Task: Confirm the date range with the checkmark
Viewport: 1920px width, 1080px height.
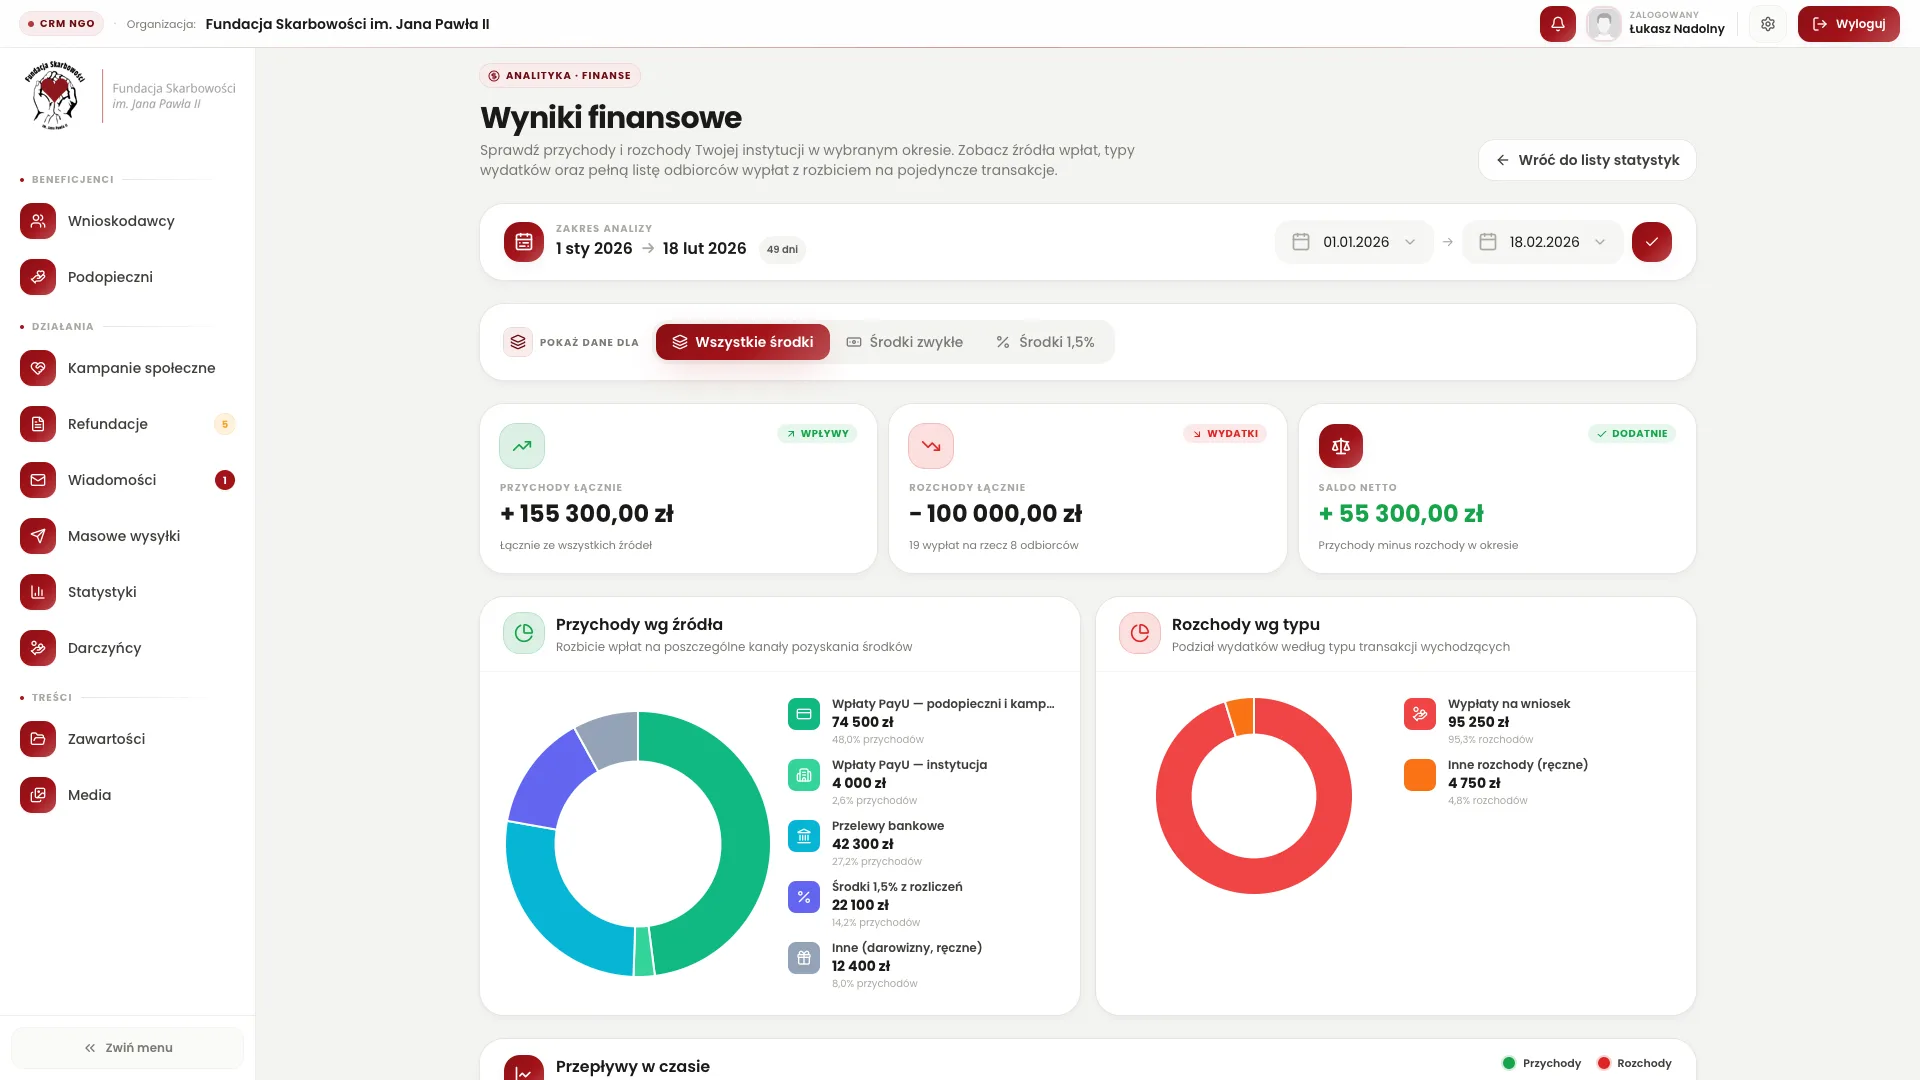Action: pos(1652,242)
